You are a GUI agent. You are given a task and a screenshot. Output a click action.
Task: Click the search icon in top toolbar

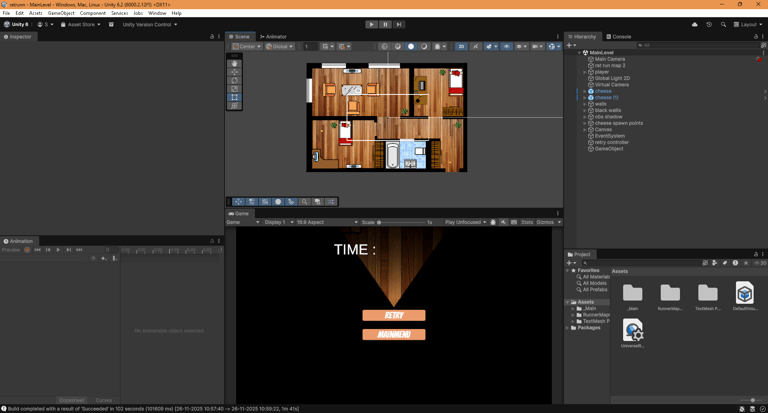coord(723,24)
